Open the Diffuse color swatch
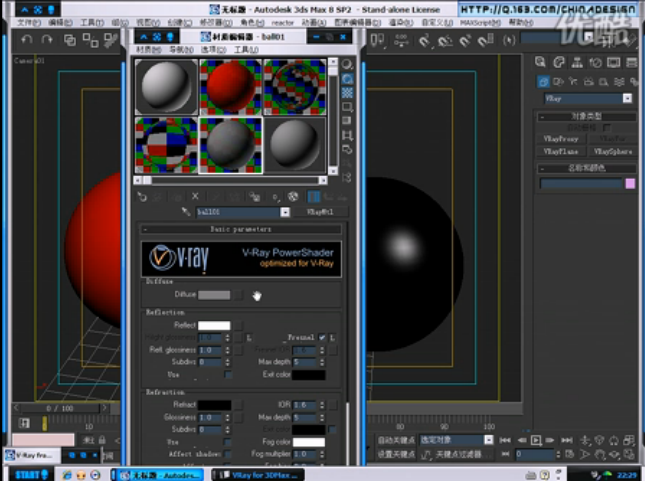This screenshot has height=481, width=645. tap(214, 295)
